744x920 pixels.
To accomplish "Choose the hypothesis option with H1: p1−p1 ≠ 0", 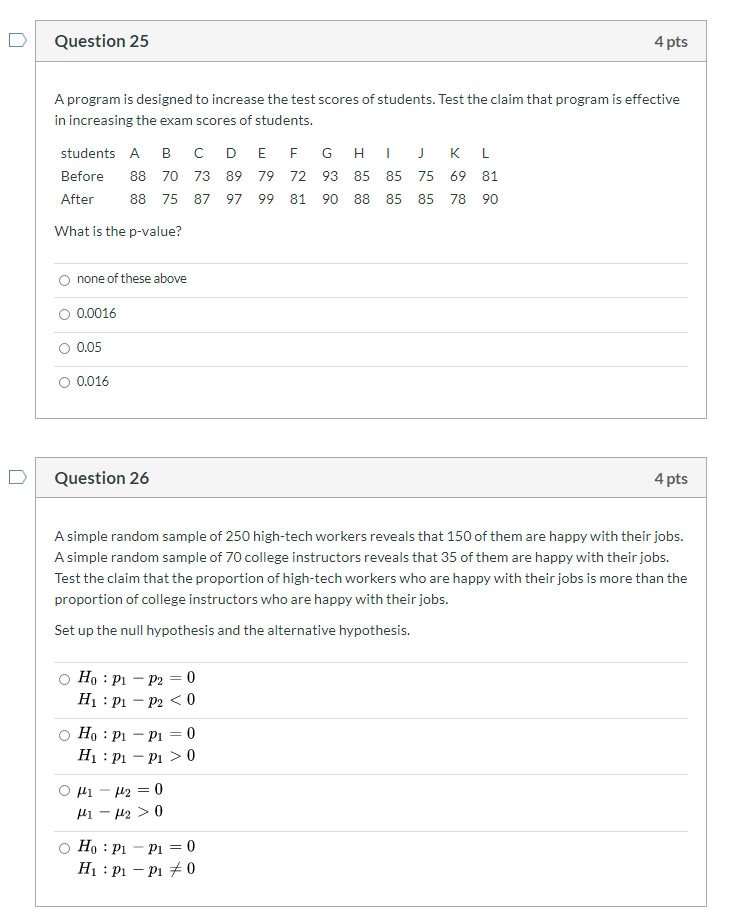I will (x=63, y=847).
